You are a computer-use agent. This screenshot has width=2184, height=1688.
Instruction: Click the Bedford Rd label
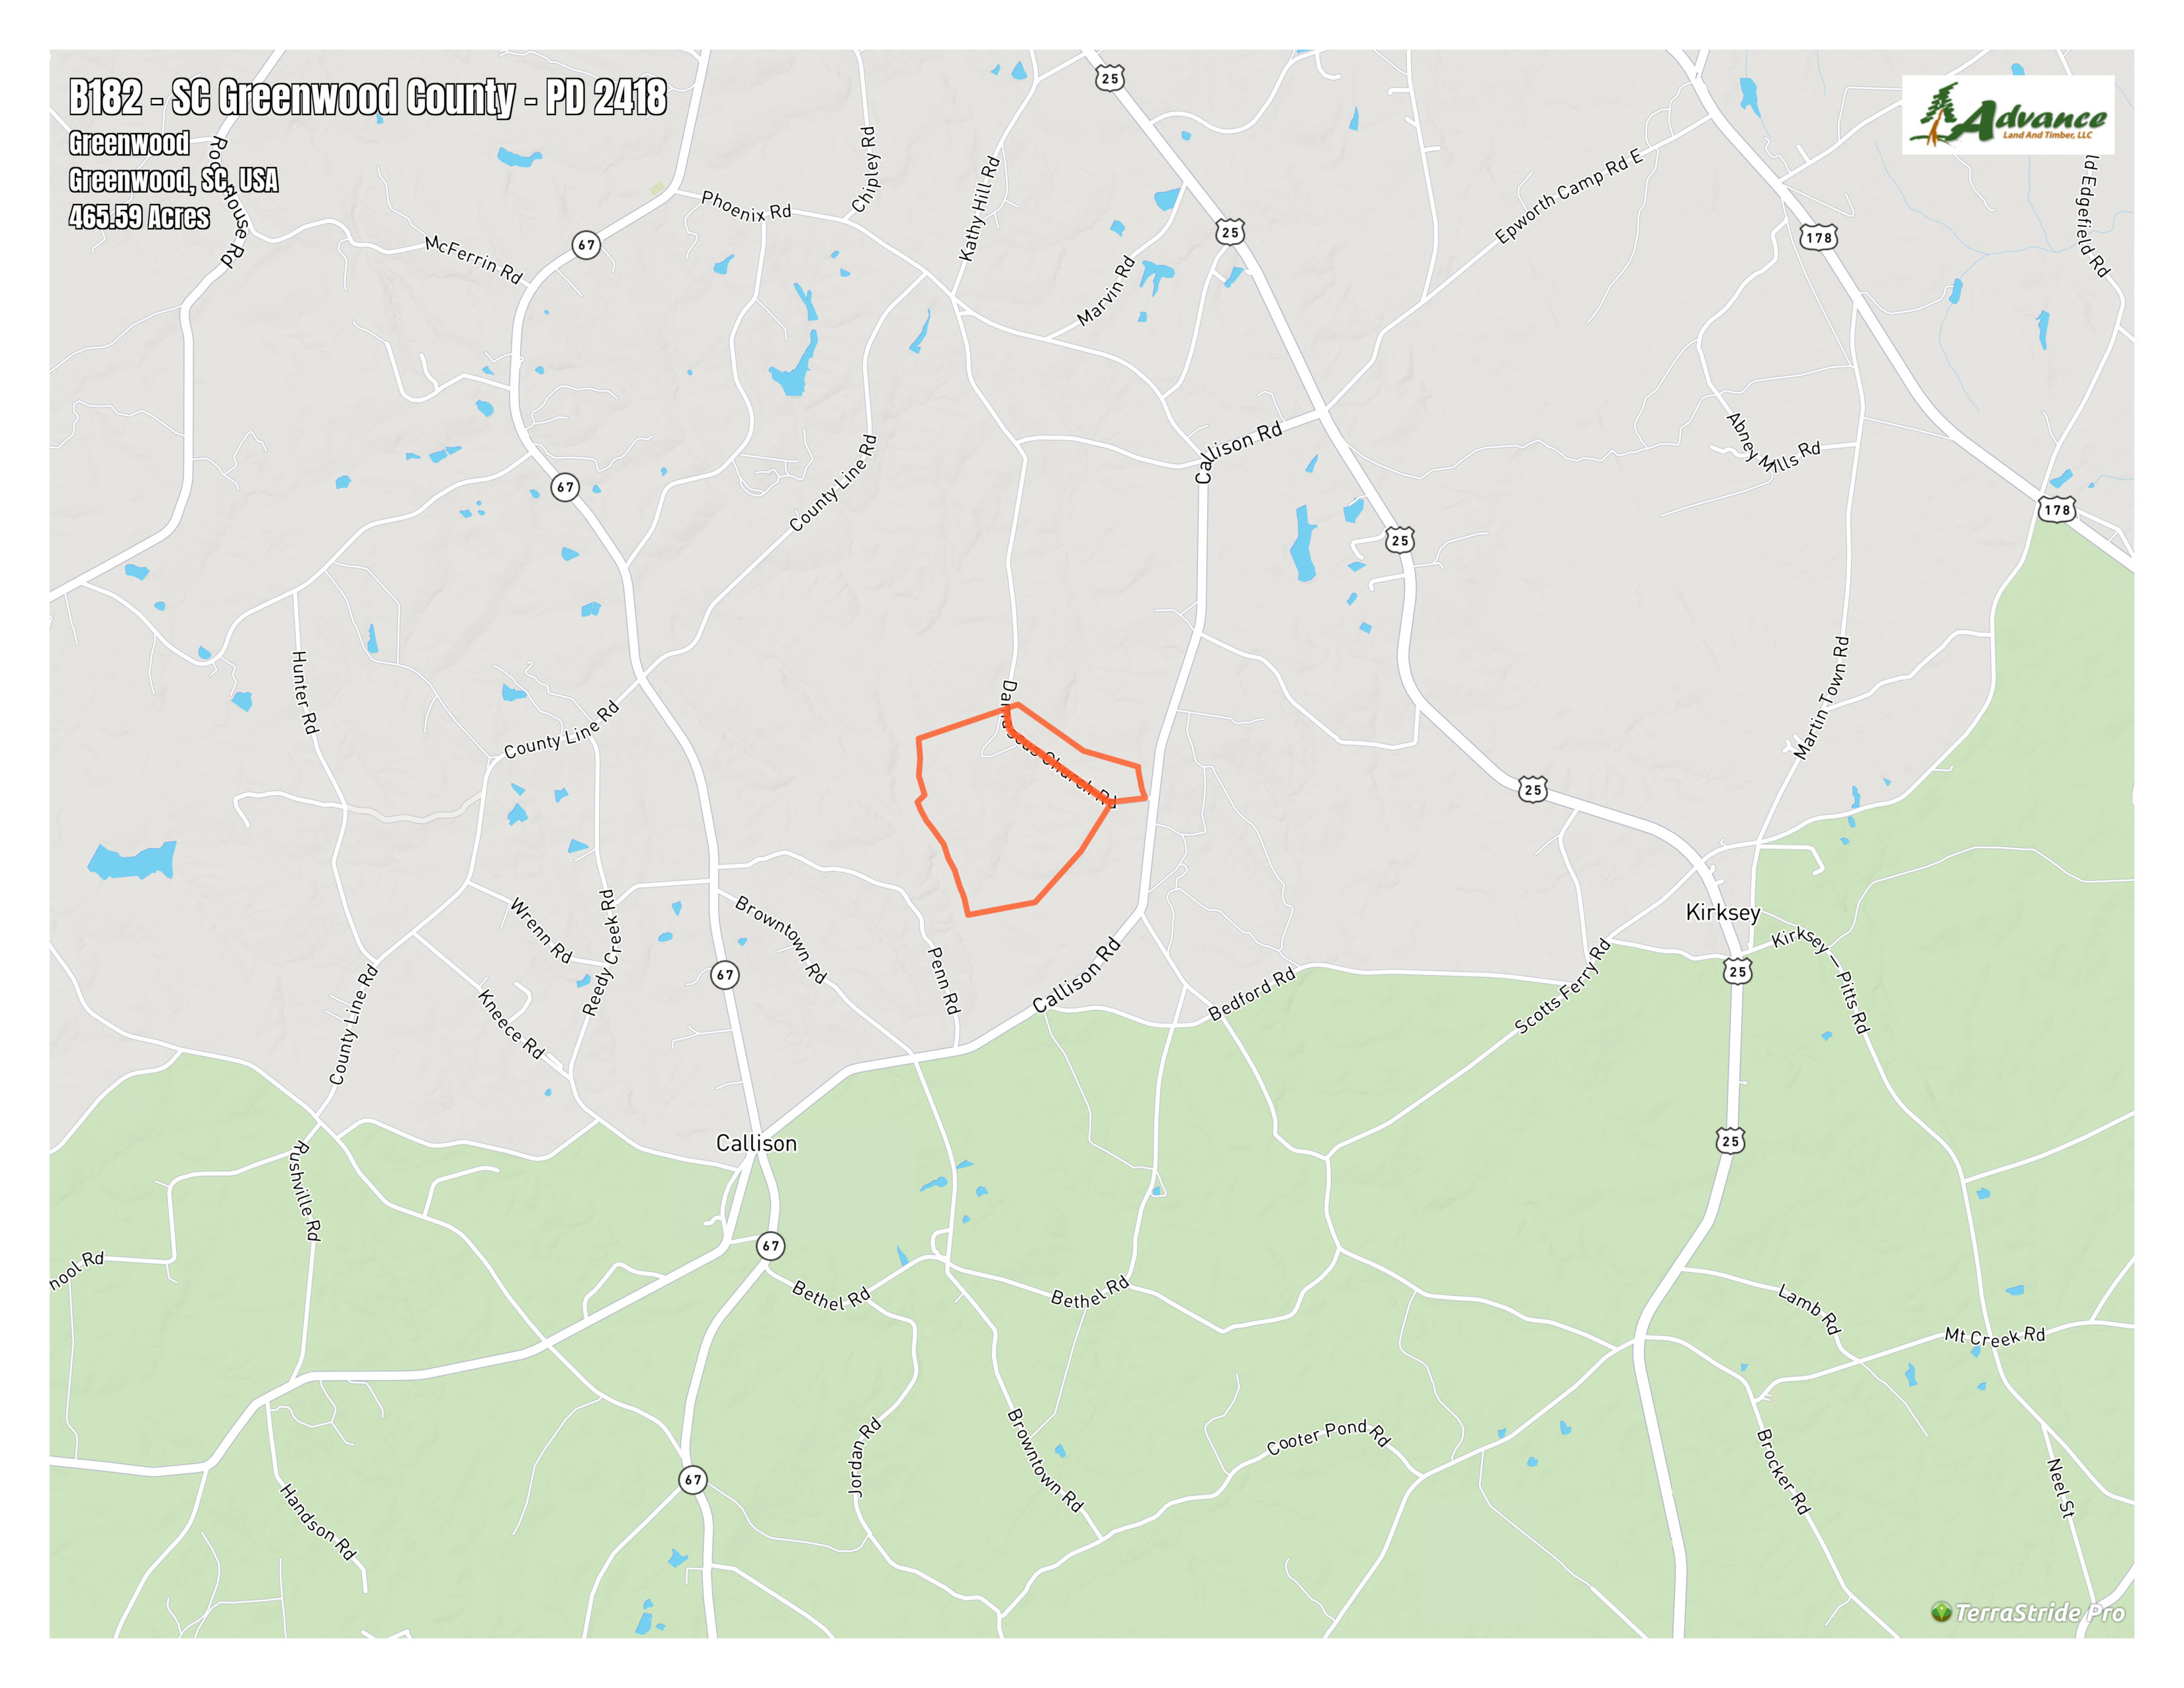[1251, 994]
